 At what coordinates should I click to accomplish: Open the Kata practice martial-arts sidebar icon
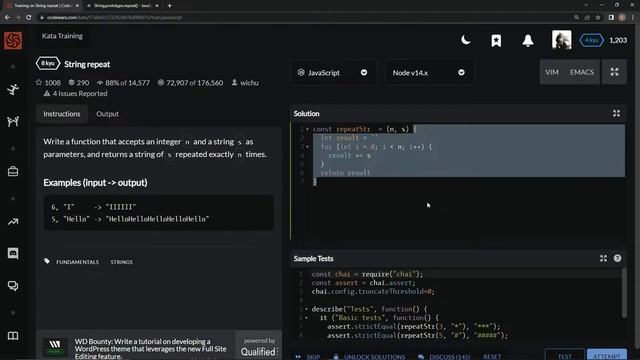coord(13,89)
